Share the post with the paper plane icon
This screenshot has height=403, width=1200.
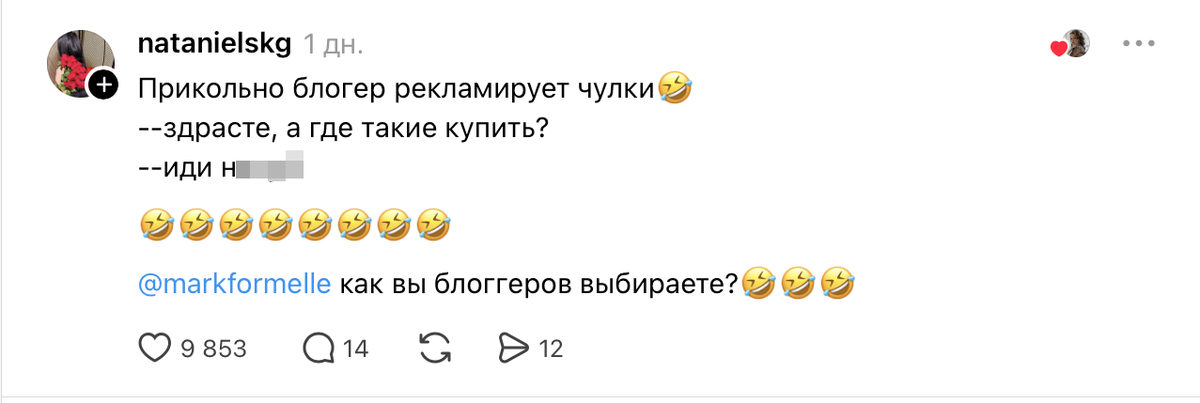512,348
